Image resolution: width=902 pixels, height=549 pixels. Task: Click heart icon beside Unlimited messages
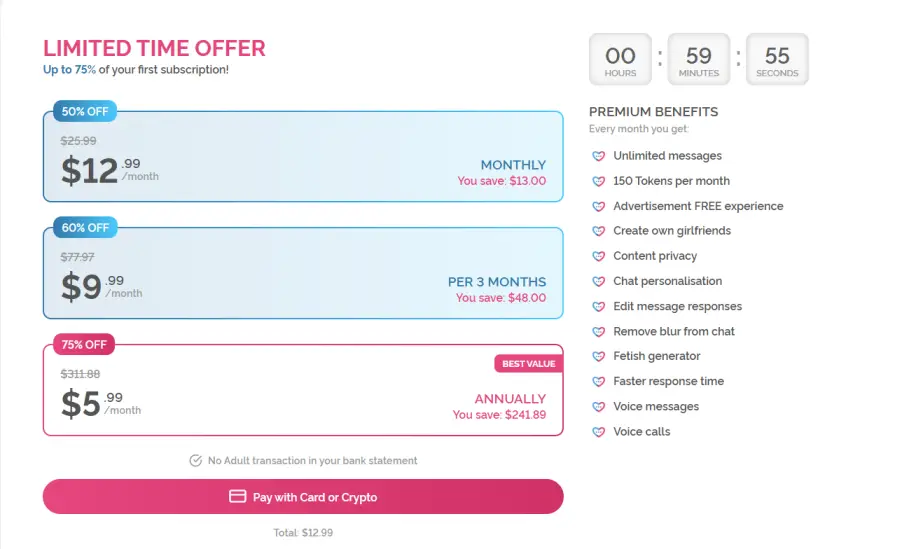tap(598, 156)
